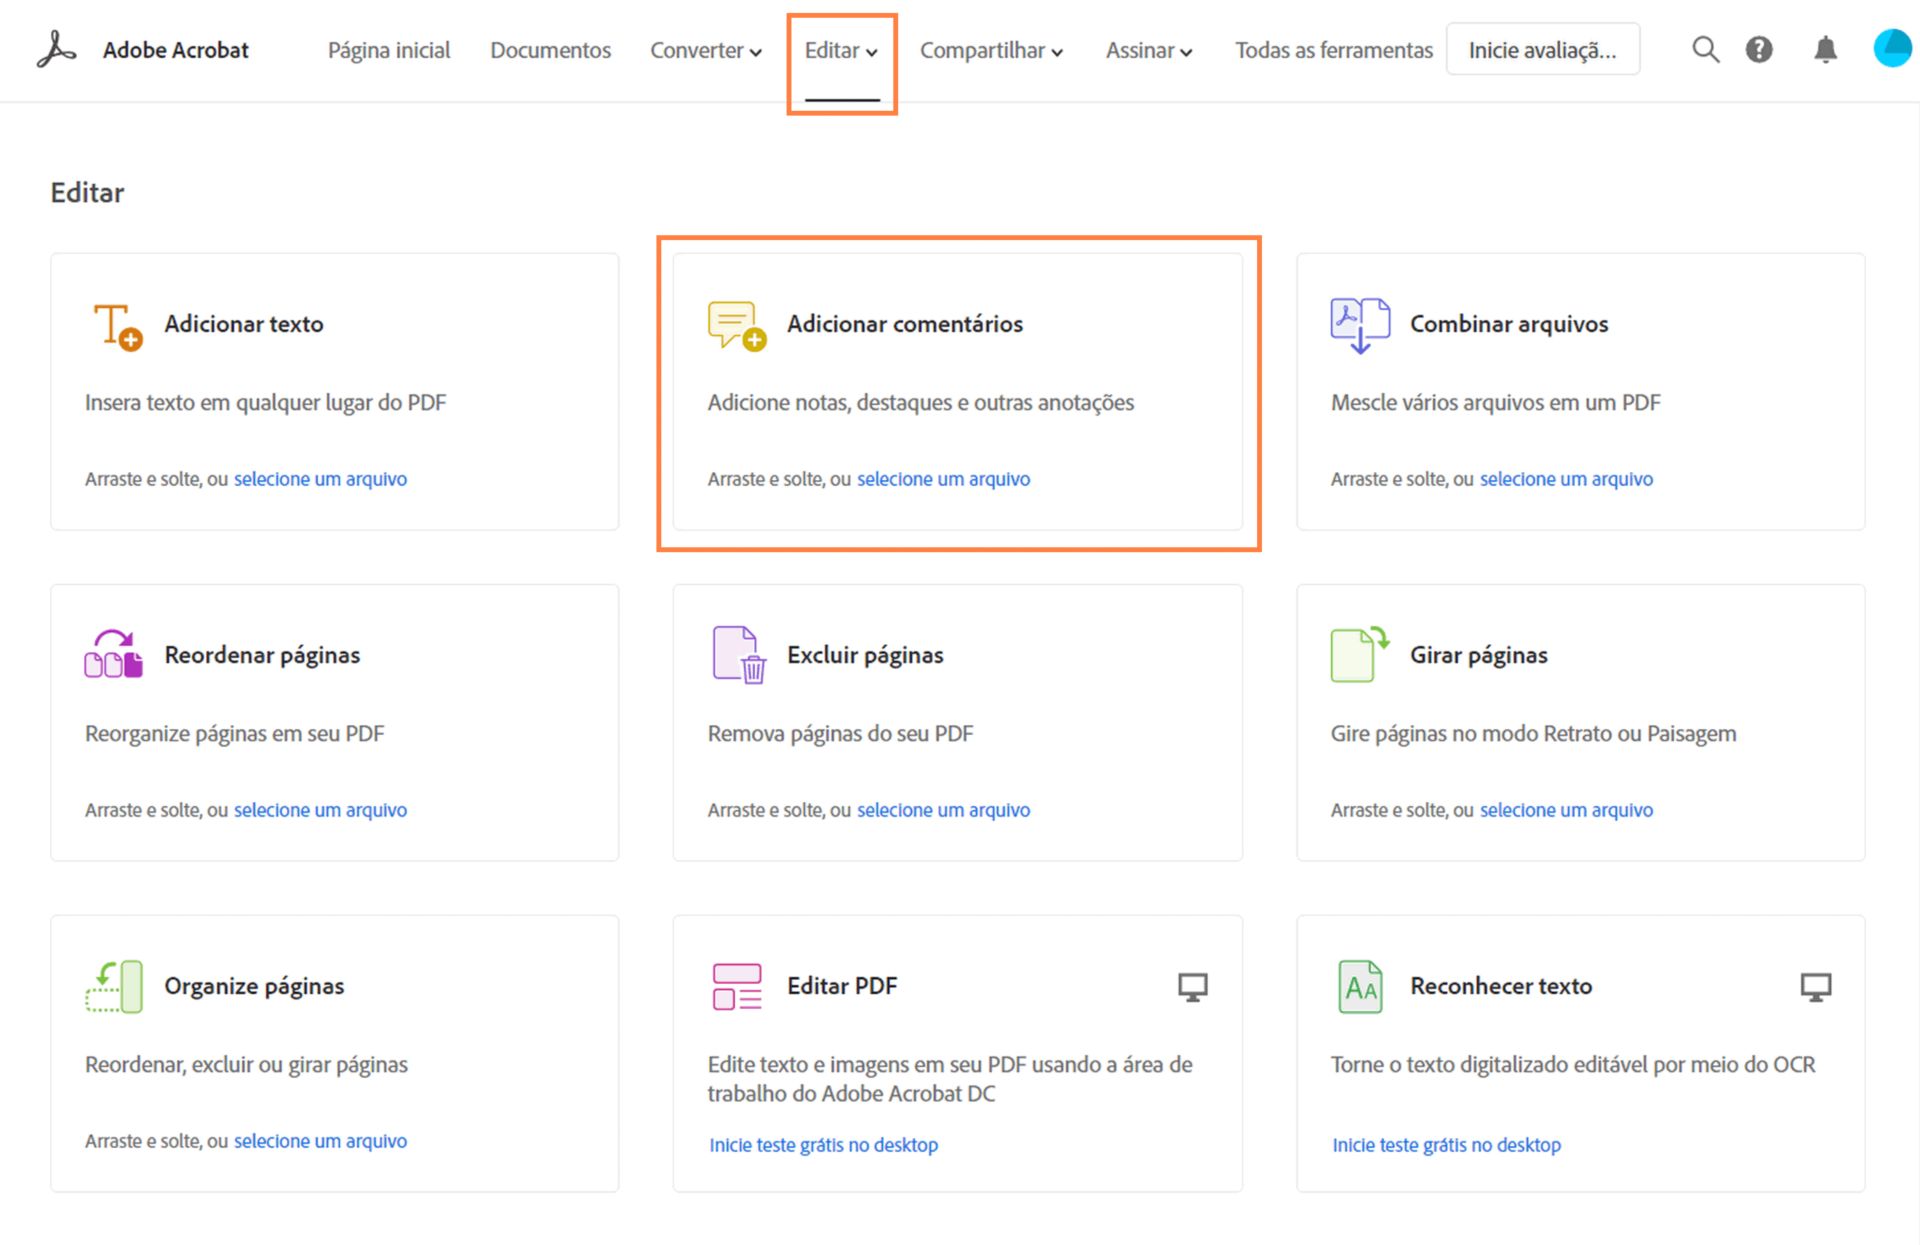The image size is (1920, 1245).
Task: Click 'Torne o texto digitalizado editável' description
Action: coord(1572,1064)
